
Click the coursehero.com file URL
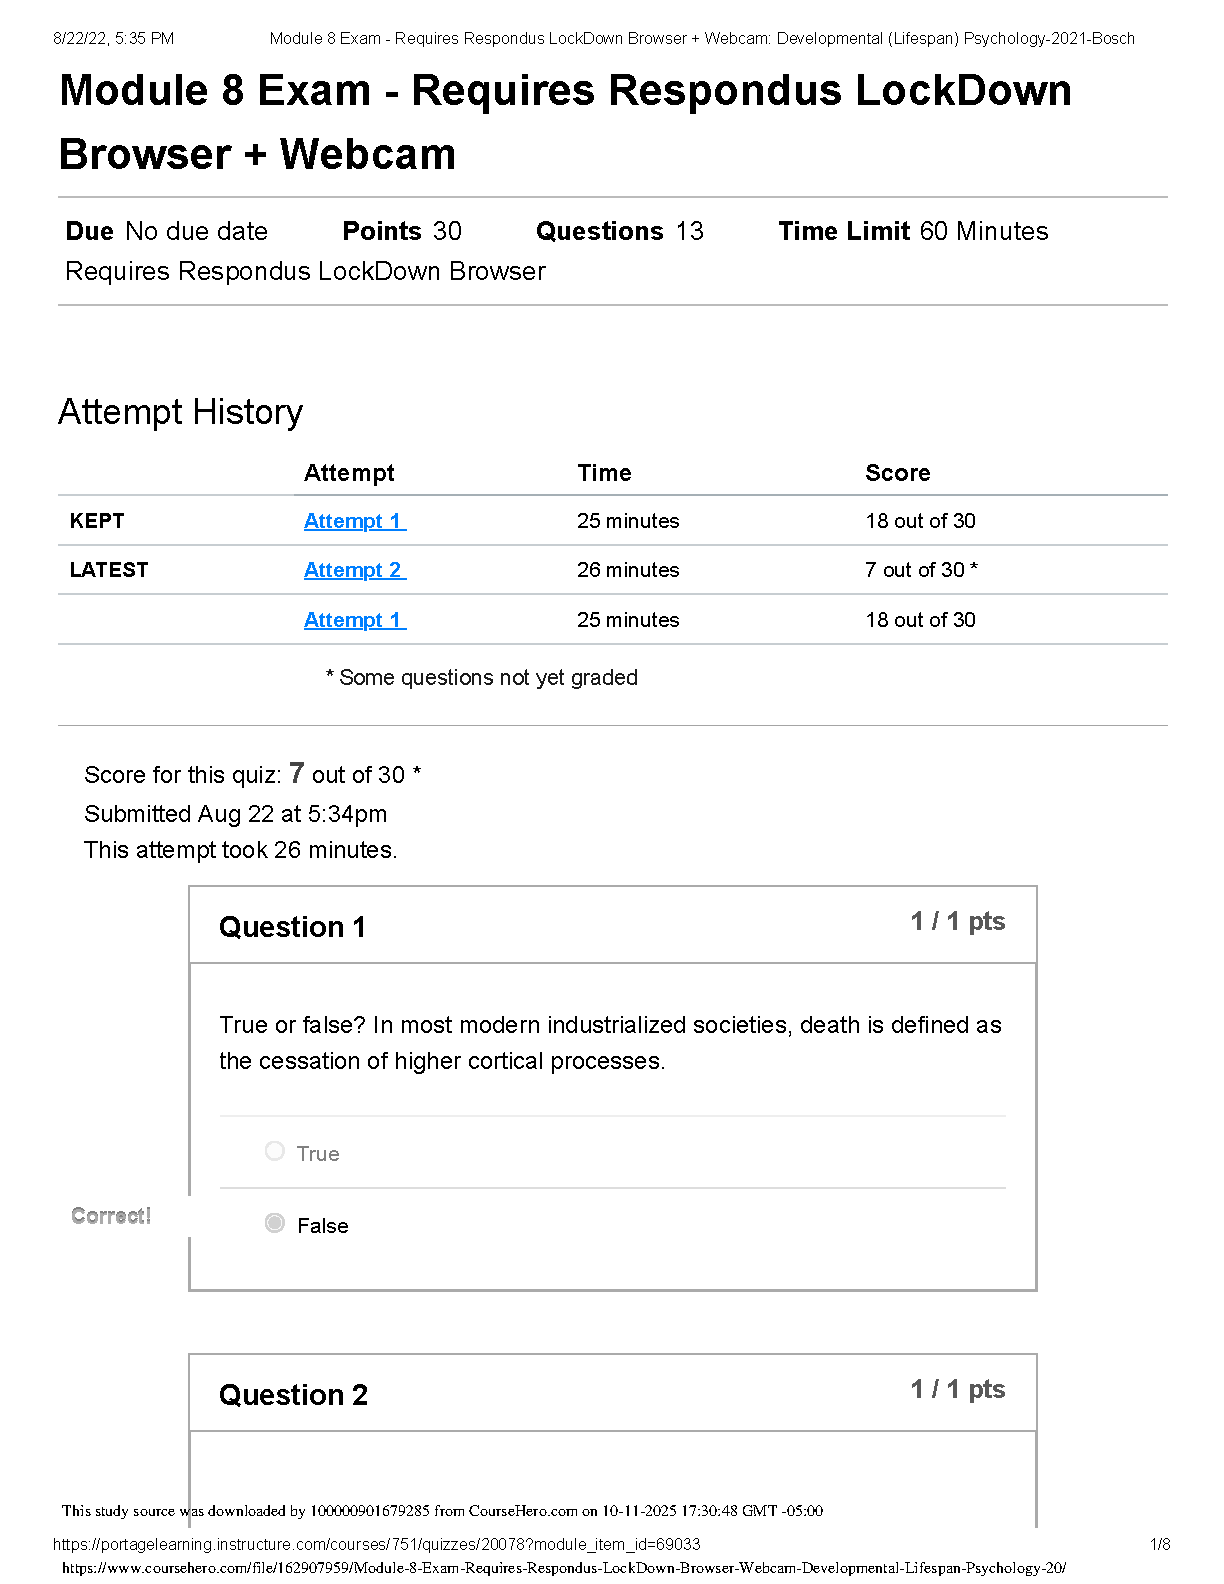click(x=564, y=1568)
